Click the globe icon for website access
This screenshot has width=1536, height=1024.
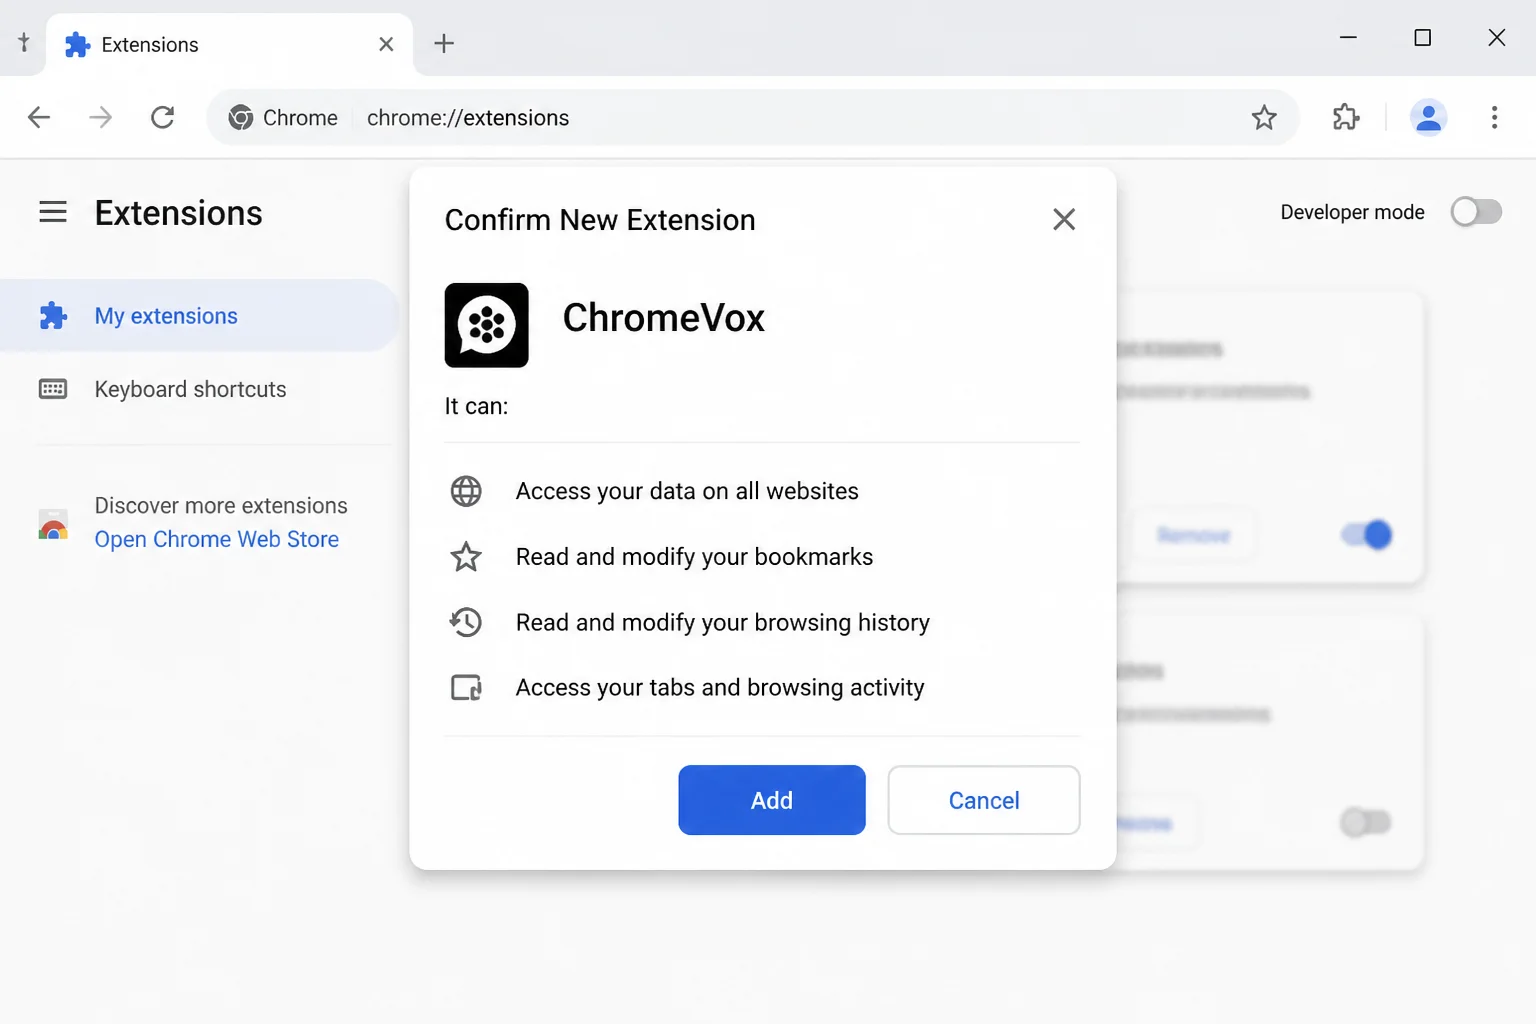[x=466, y=491]
